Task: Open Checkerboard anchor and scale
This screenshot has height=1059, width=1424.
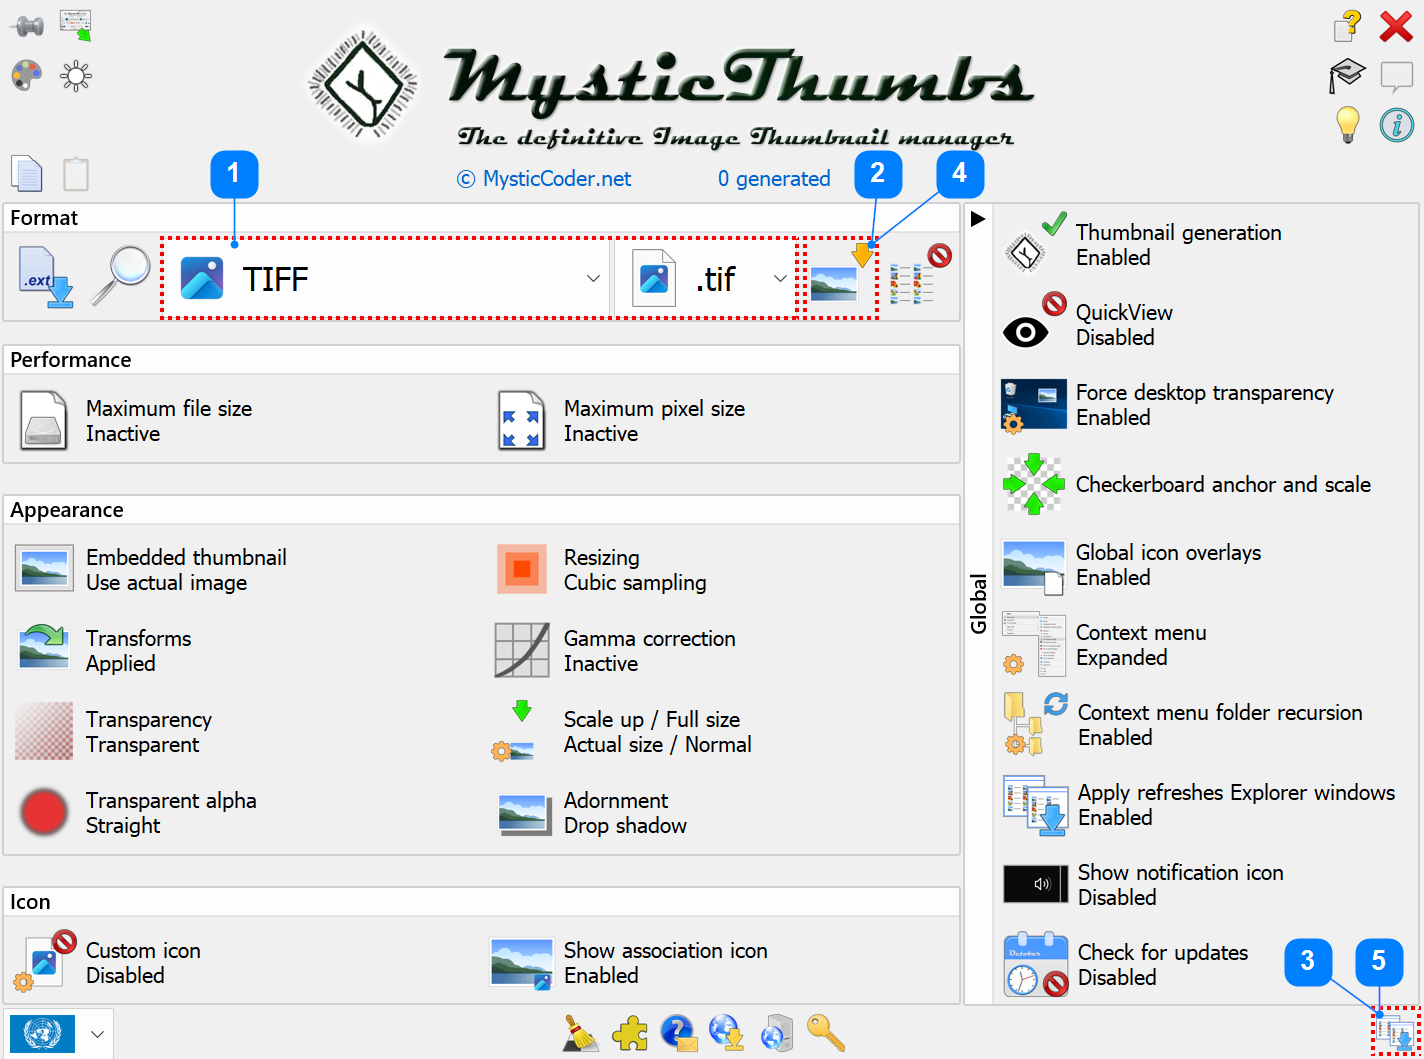Action: click(x=1186, y=484)
